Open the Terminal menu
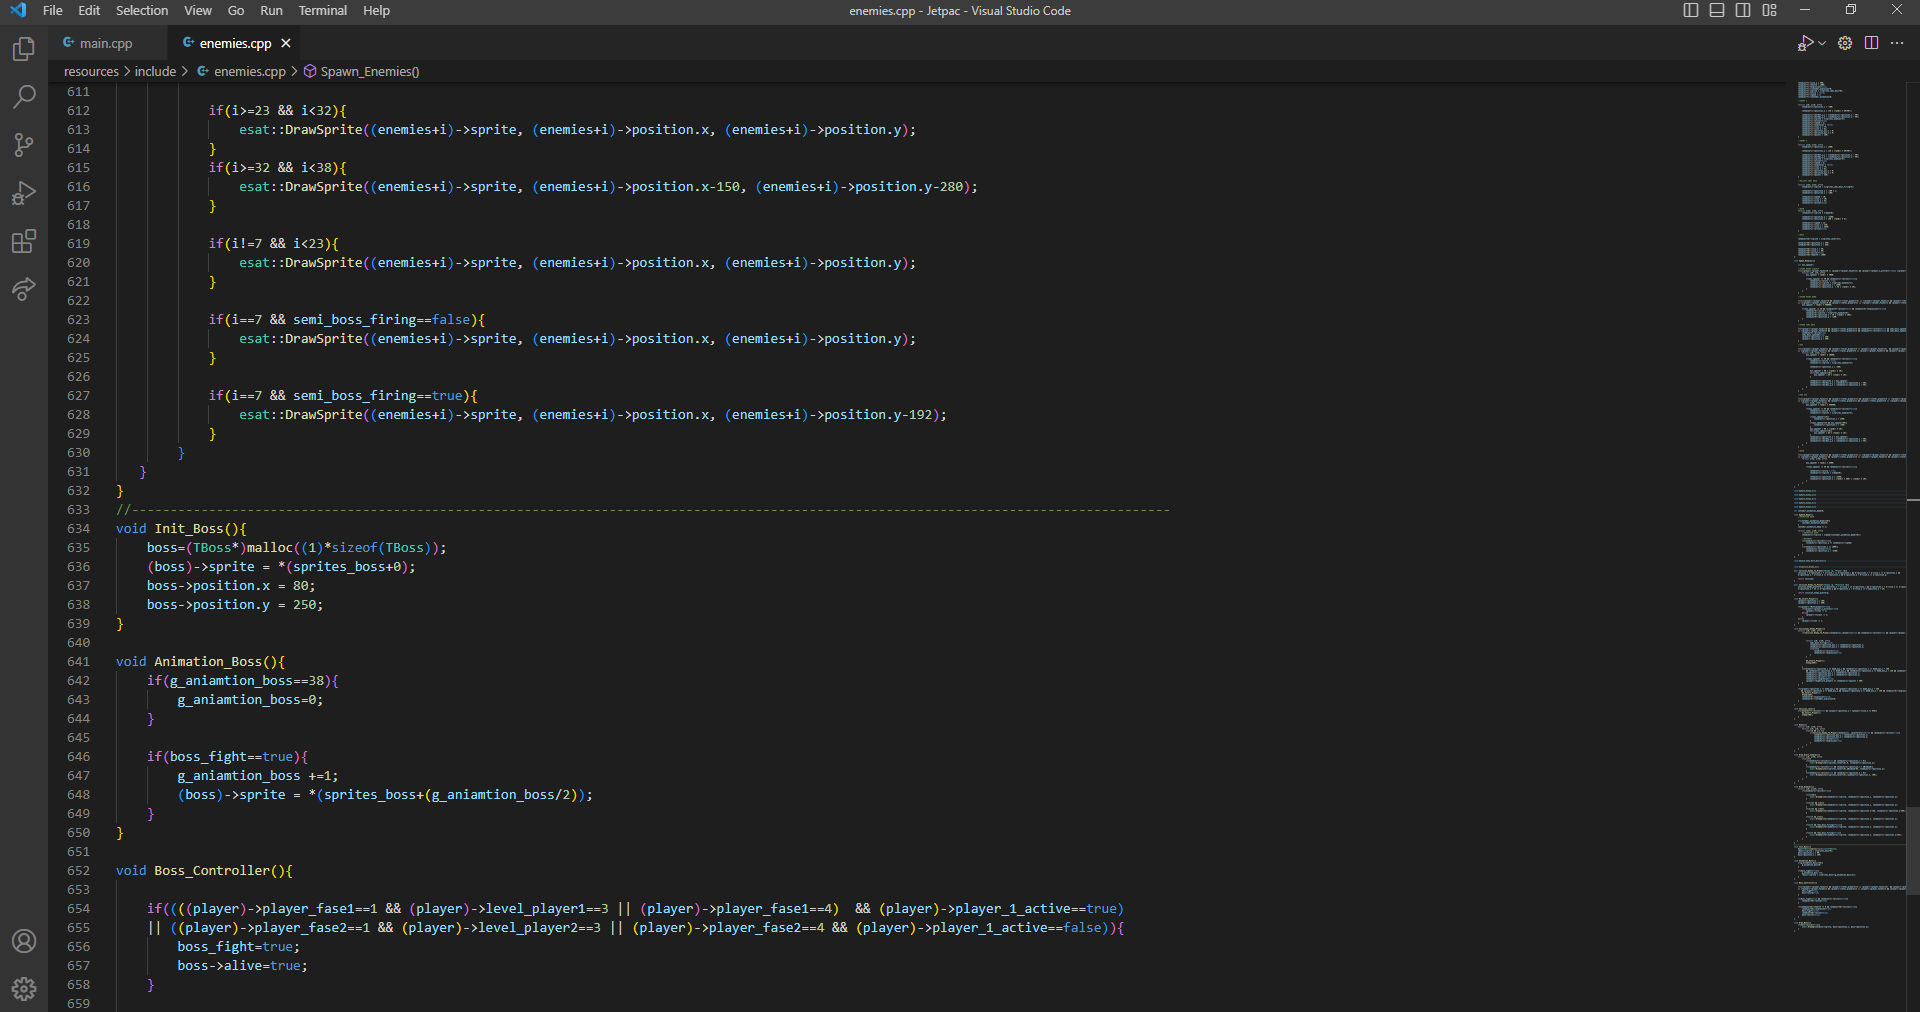 point(322,10)
